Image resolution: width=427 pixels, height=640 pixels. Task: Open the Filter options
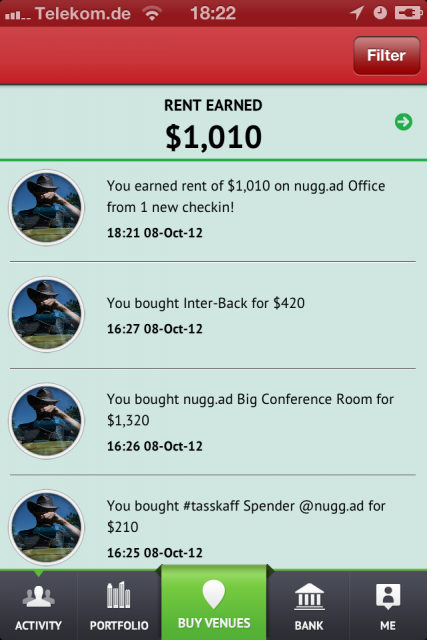coord(387,56)
